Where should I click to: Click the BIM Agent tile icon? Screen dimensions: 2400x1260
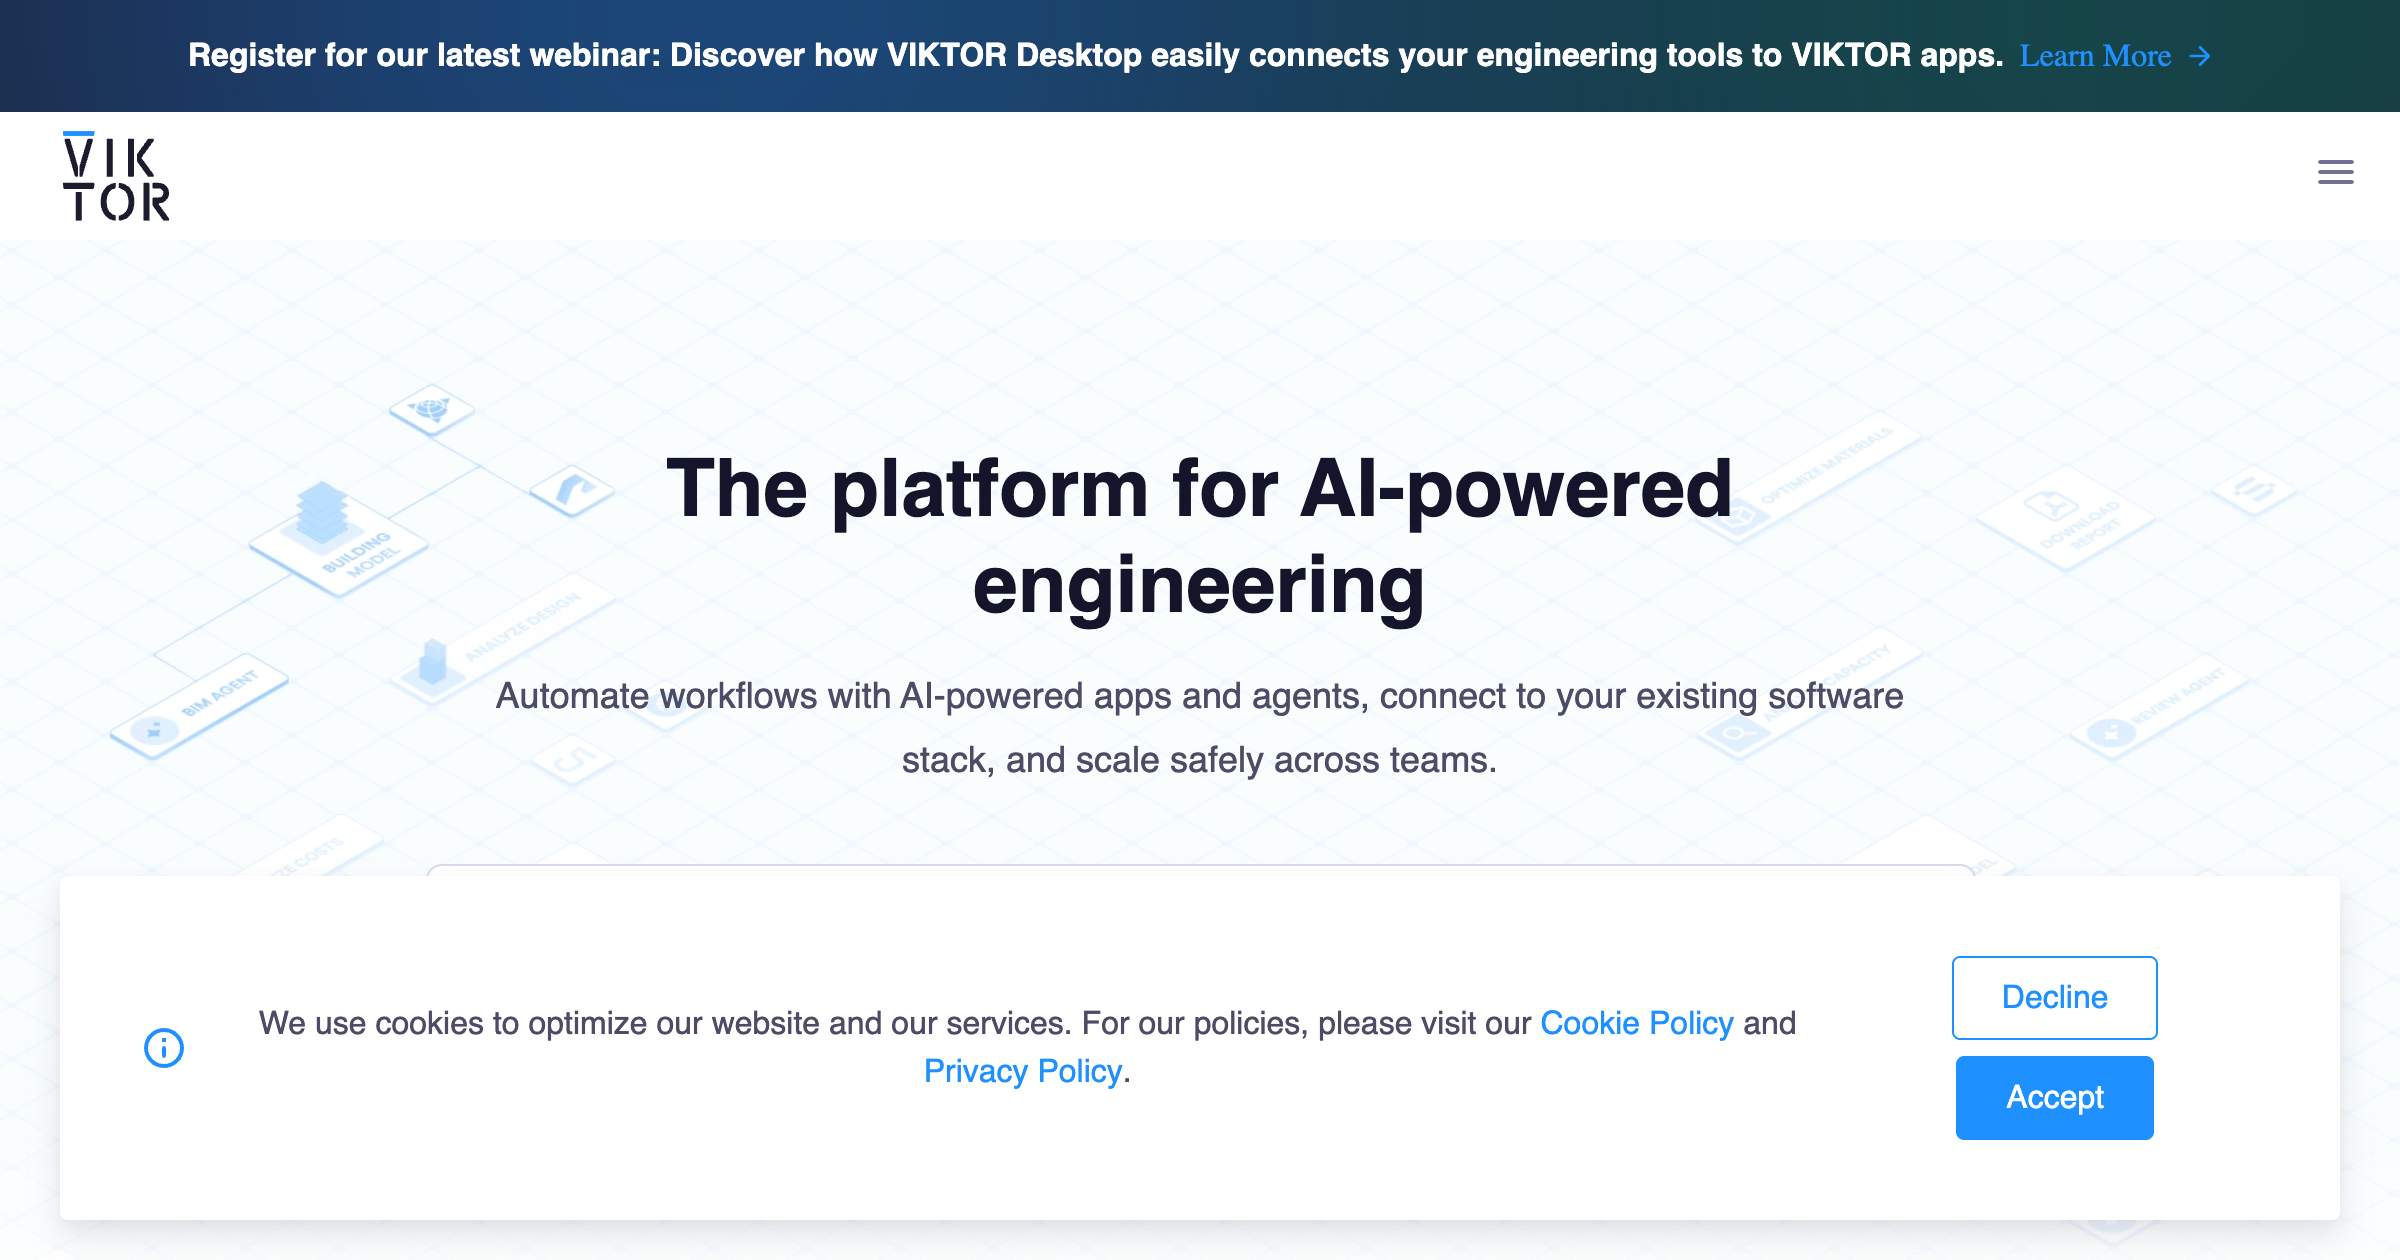point(154,731)
